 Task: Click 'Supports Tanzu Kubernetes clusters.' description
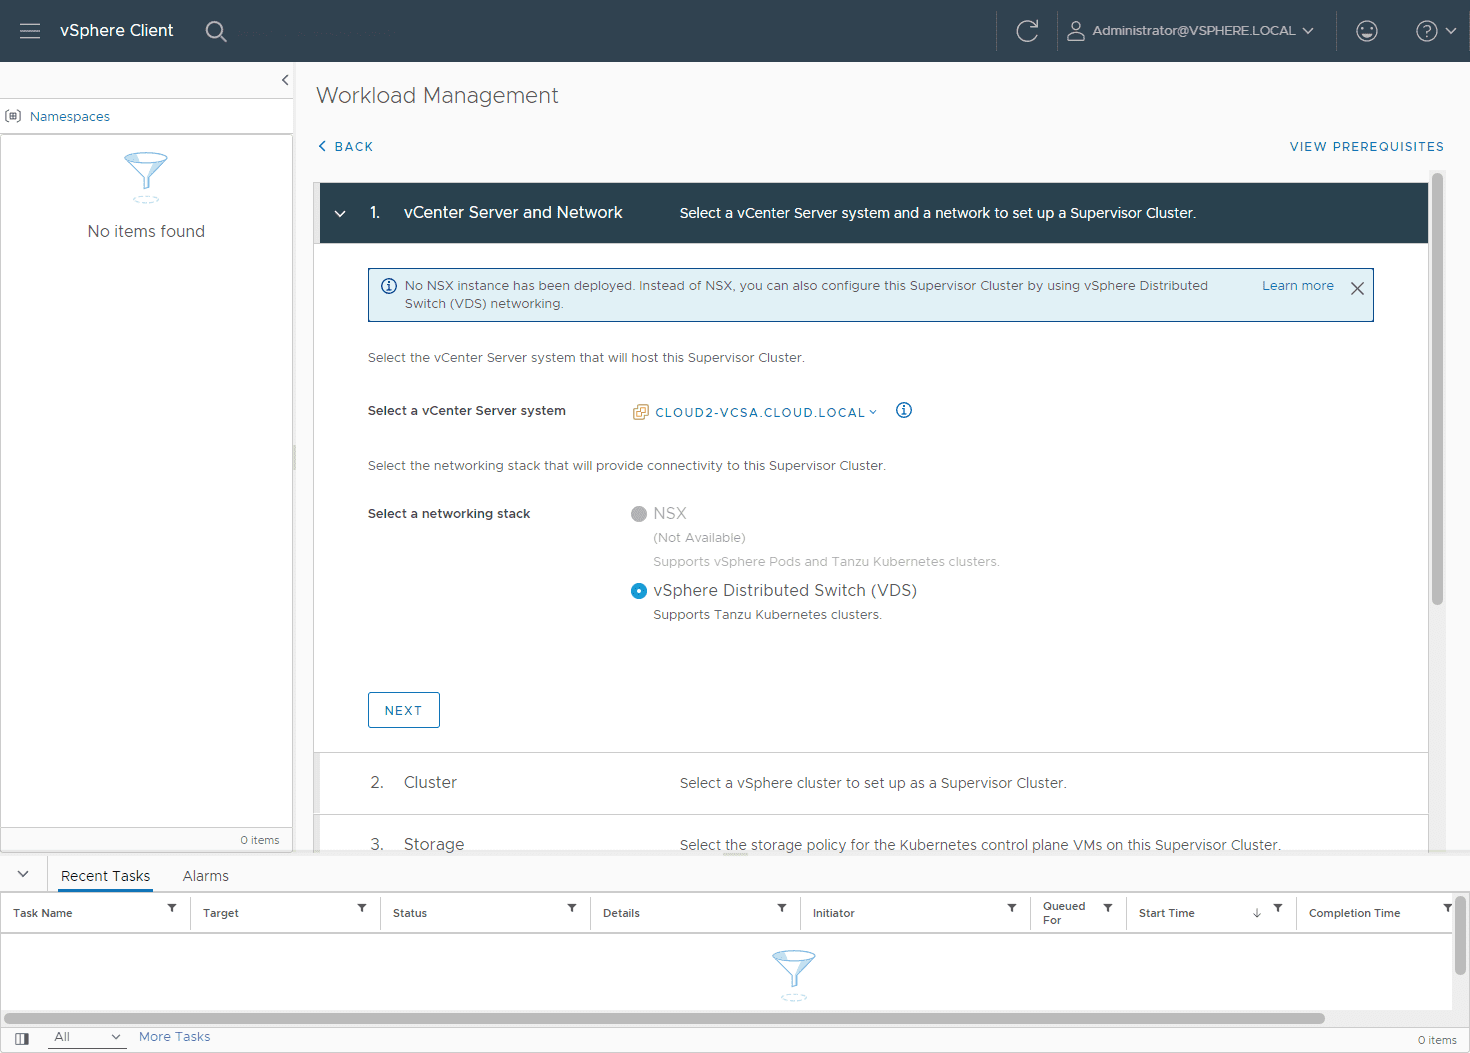pyautogui.click(x=768, y=615)
